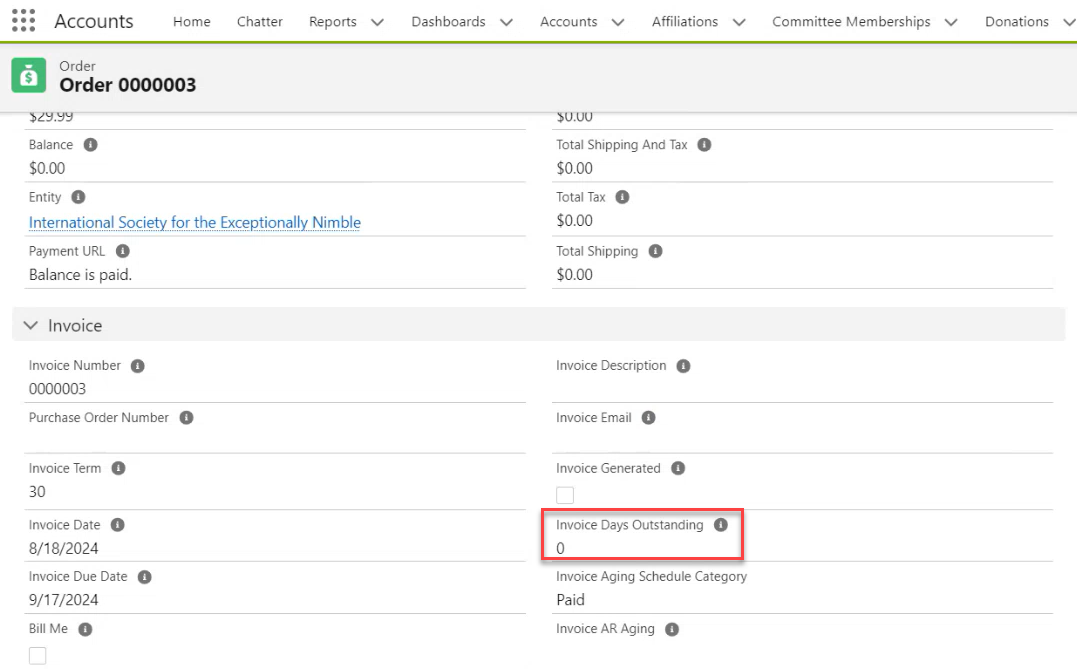Show help for Purchase Order Number
Screen dimensions: 1077x669
point(186,418)
